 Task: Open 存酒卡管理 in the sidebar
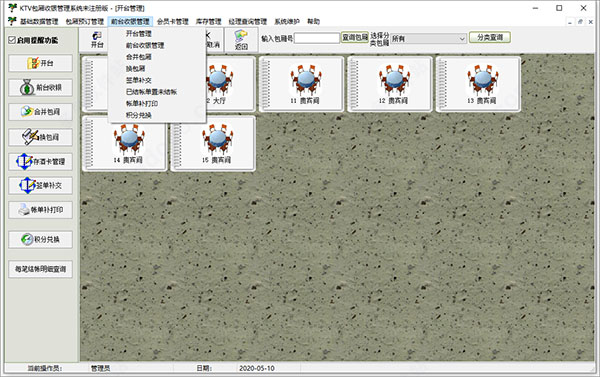[40, 162]
